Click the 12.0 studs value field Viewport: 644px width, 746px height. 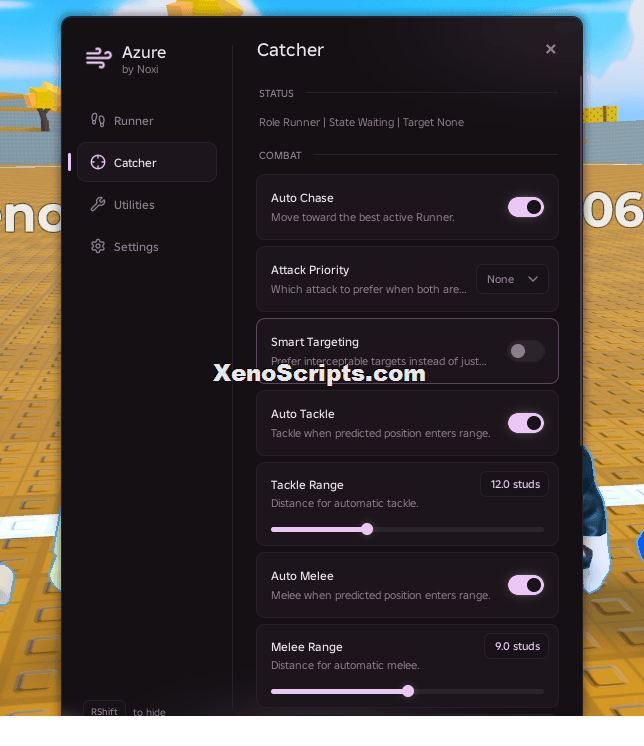pyautogui.click(x=514, y=484)
